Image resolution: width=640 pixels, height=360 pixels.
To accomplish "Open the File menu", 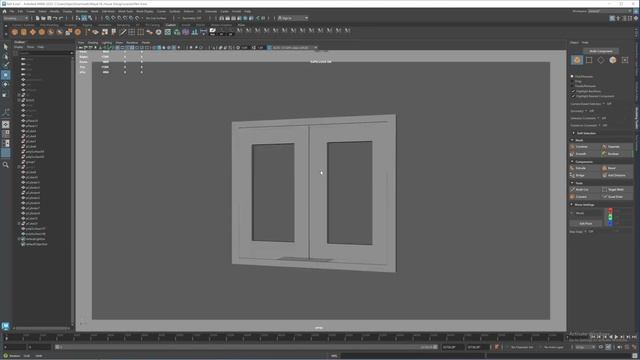I will 12,11.
